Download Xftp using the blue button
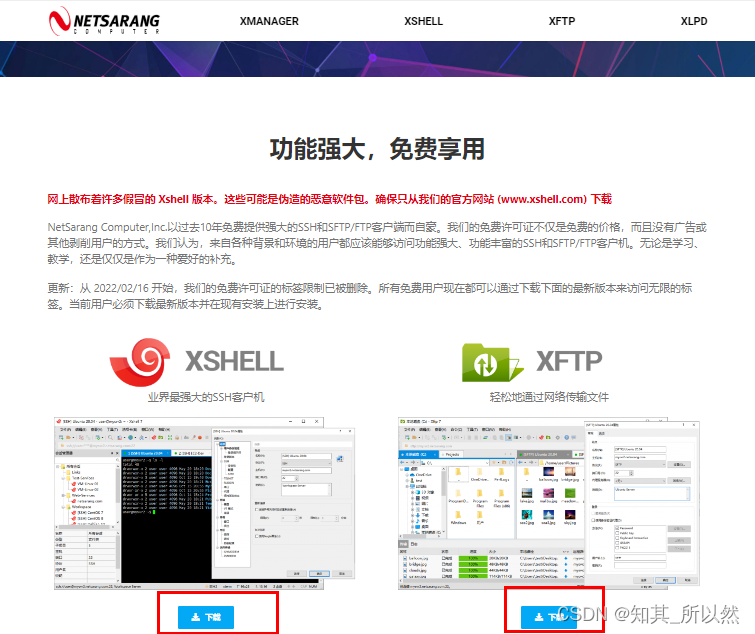This screenshot has height=634, width=755. click(x=548, y=617)
